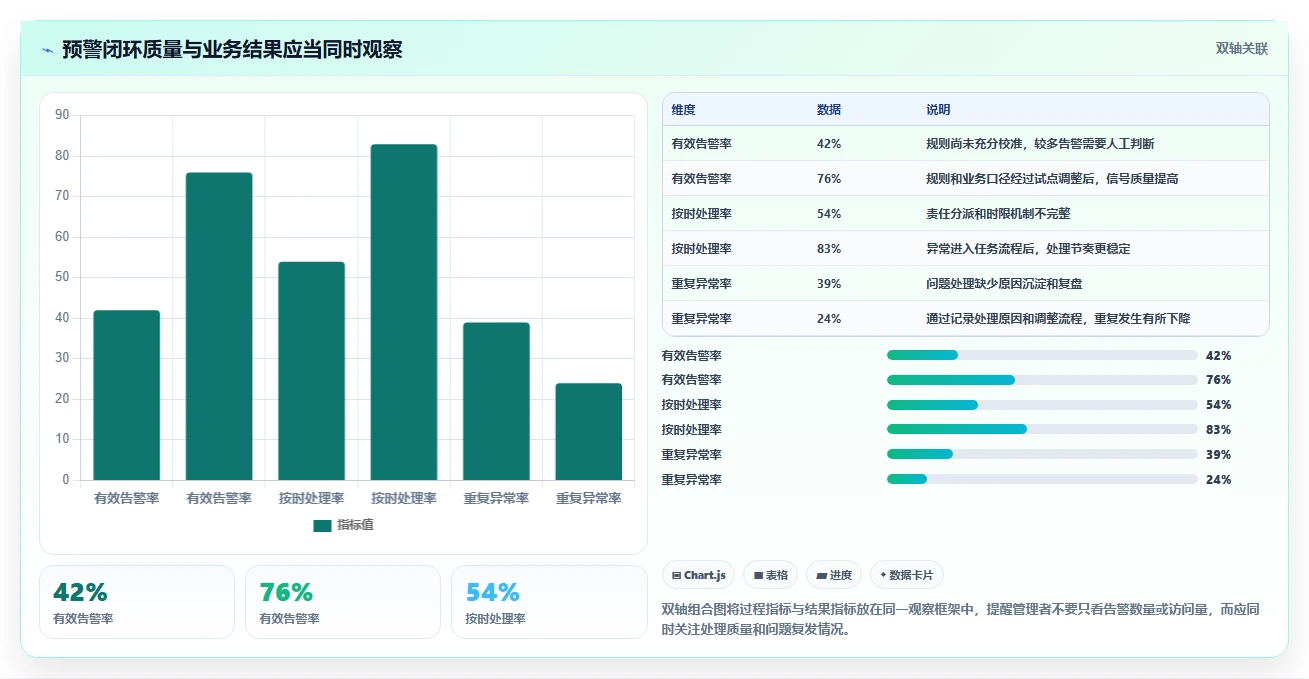Click the 24% cell in the table

(829, 319)
